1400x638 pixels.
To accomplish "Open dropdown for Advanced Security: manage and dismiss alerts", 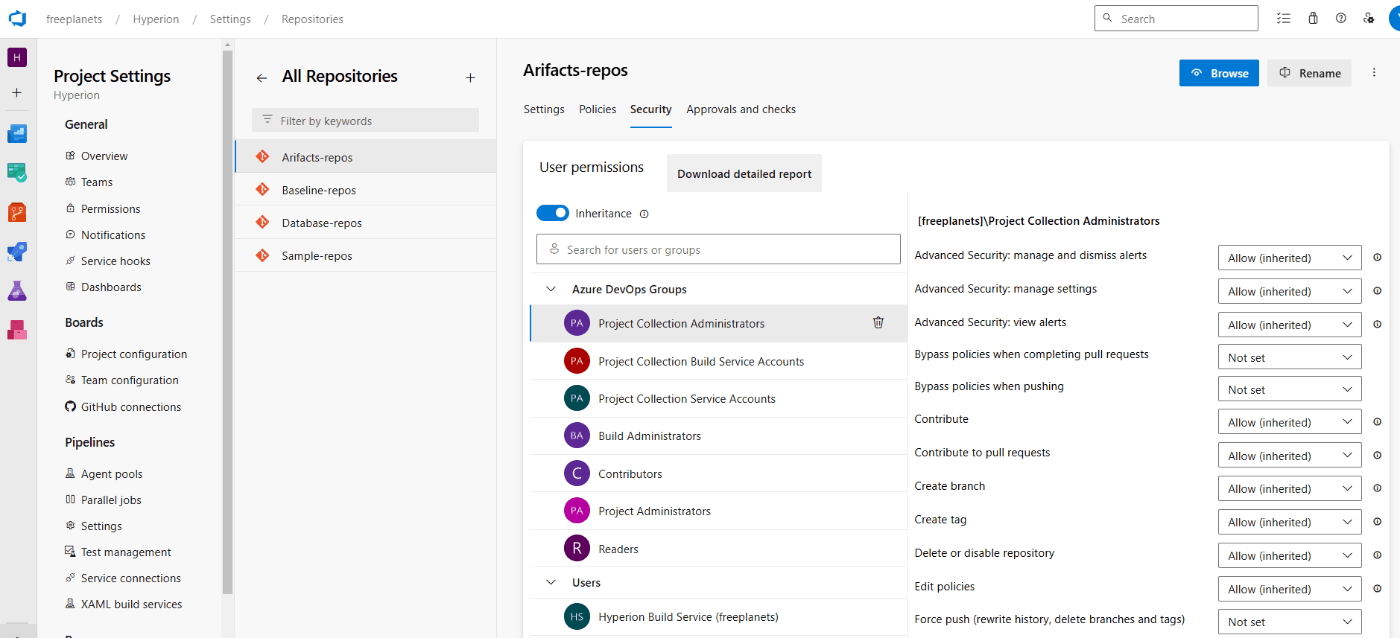I will click(x=1289, y=258).
